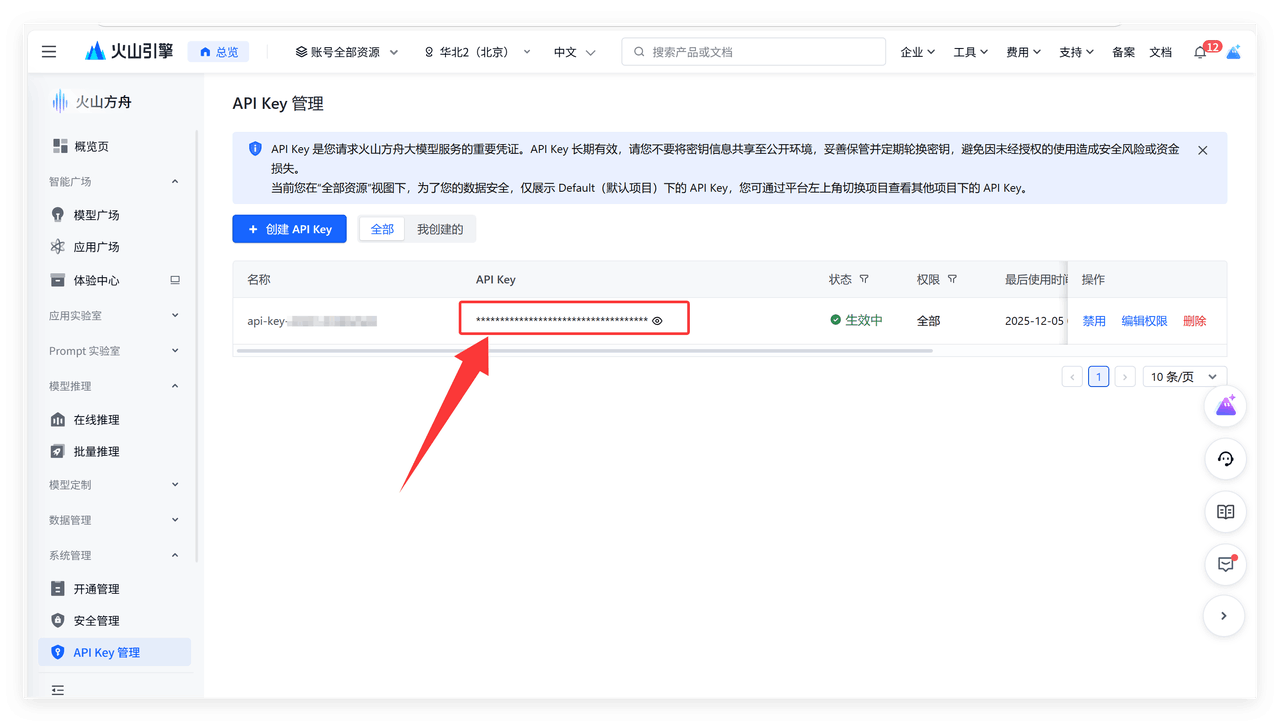This screenshot has width=1280, height=722.
Task: Open the 支持 dropdown menu
Action: pos(1077,52)
